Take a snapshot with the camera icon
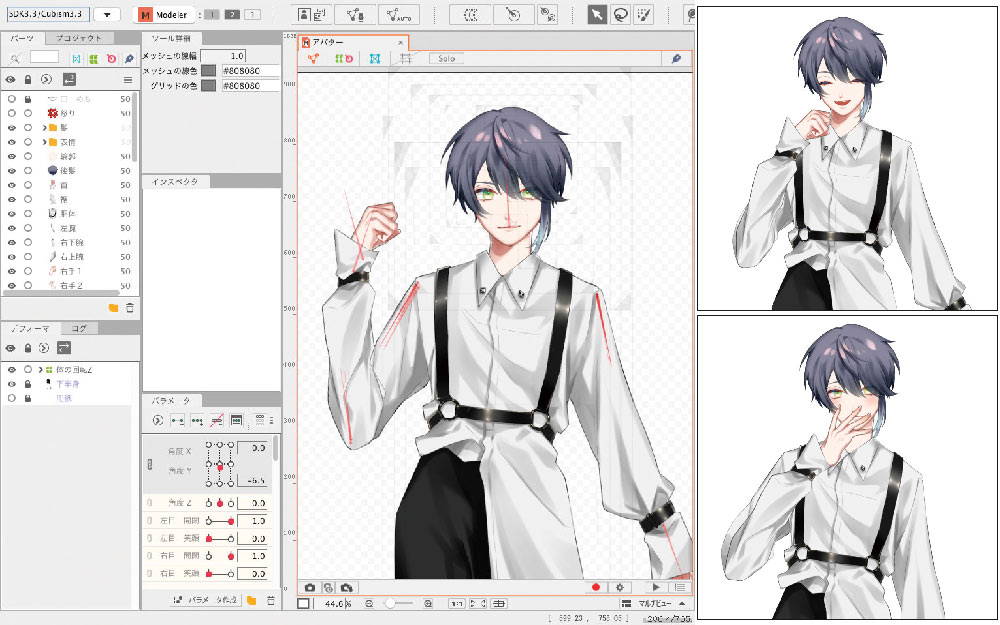 pyautogui.click(x=310, y=587)
